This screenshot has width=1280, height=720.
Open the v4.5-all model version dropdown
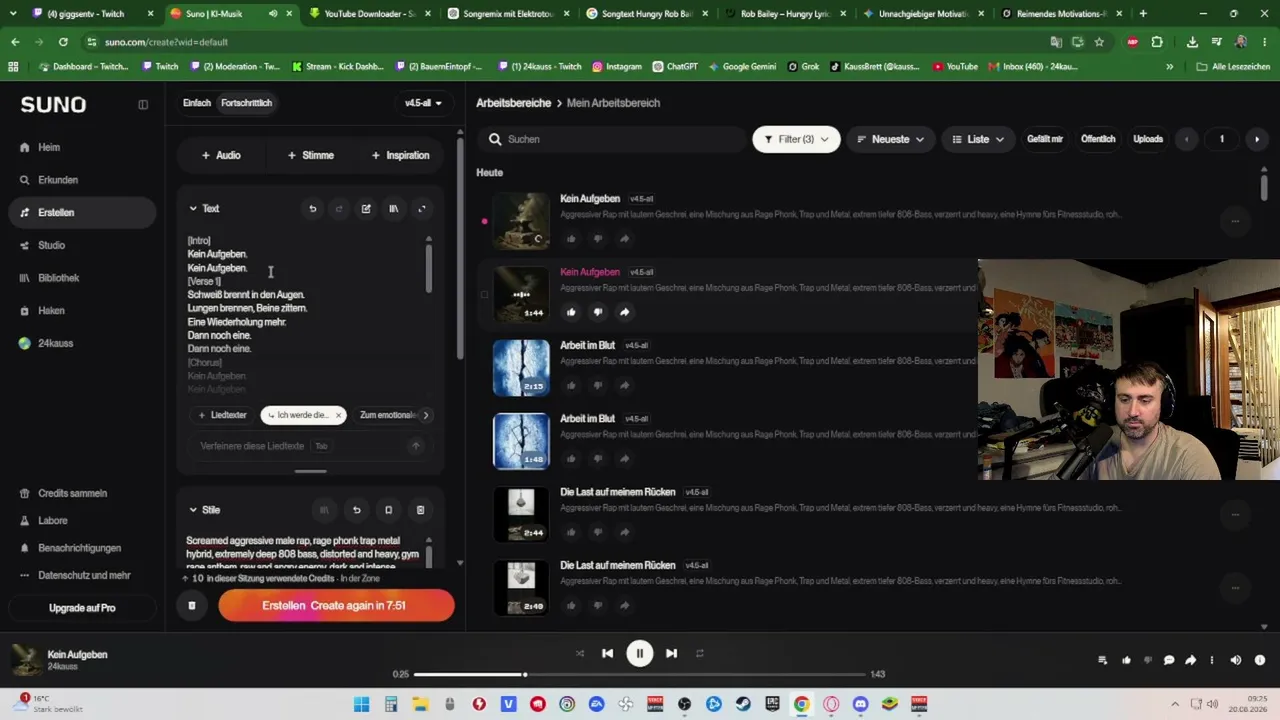point(423,103)
